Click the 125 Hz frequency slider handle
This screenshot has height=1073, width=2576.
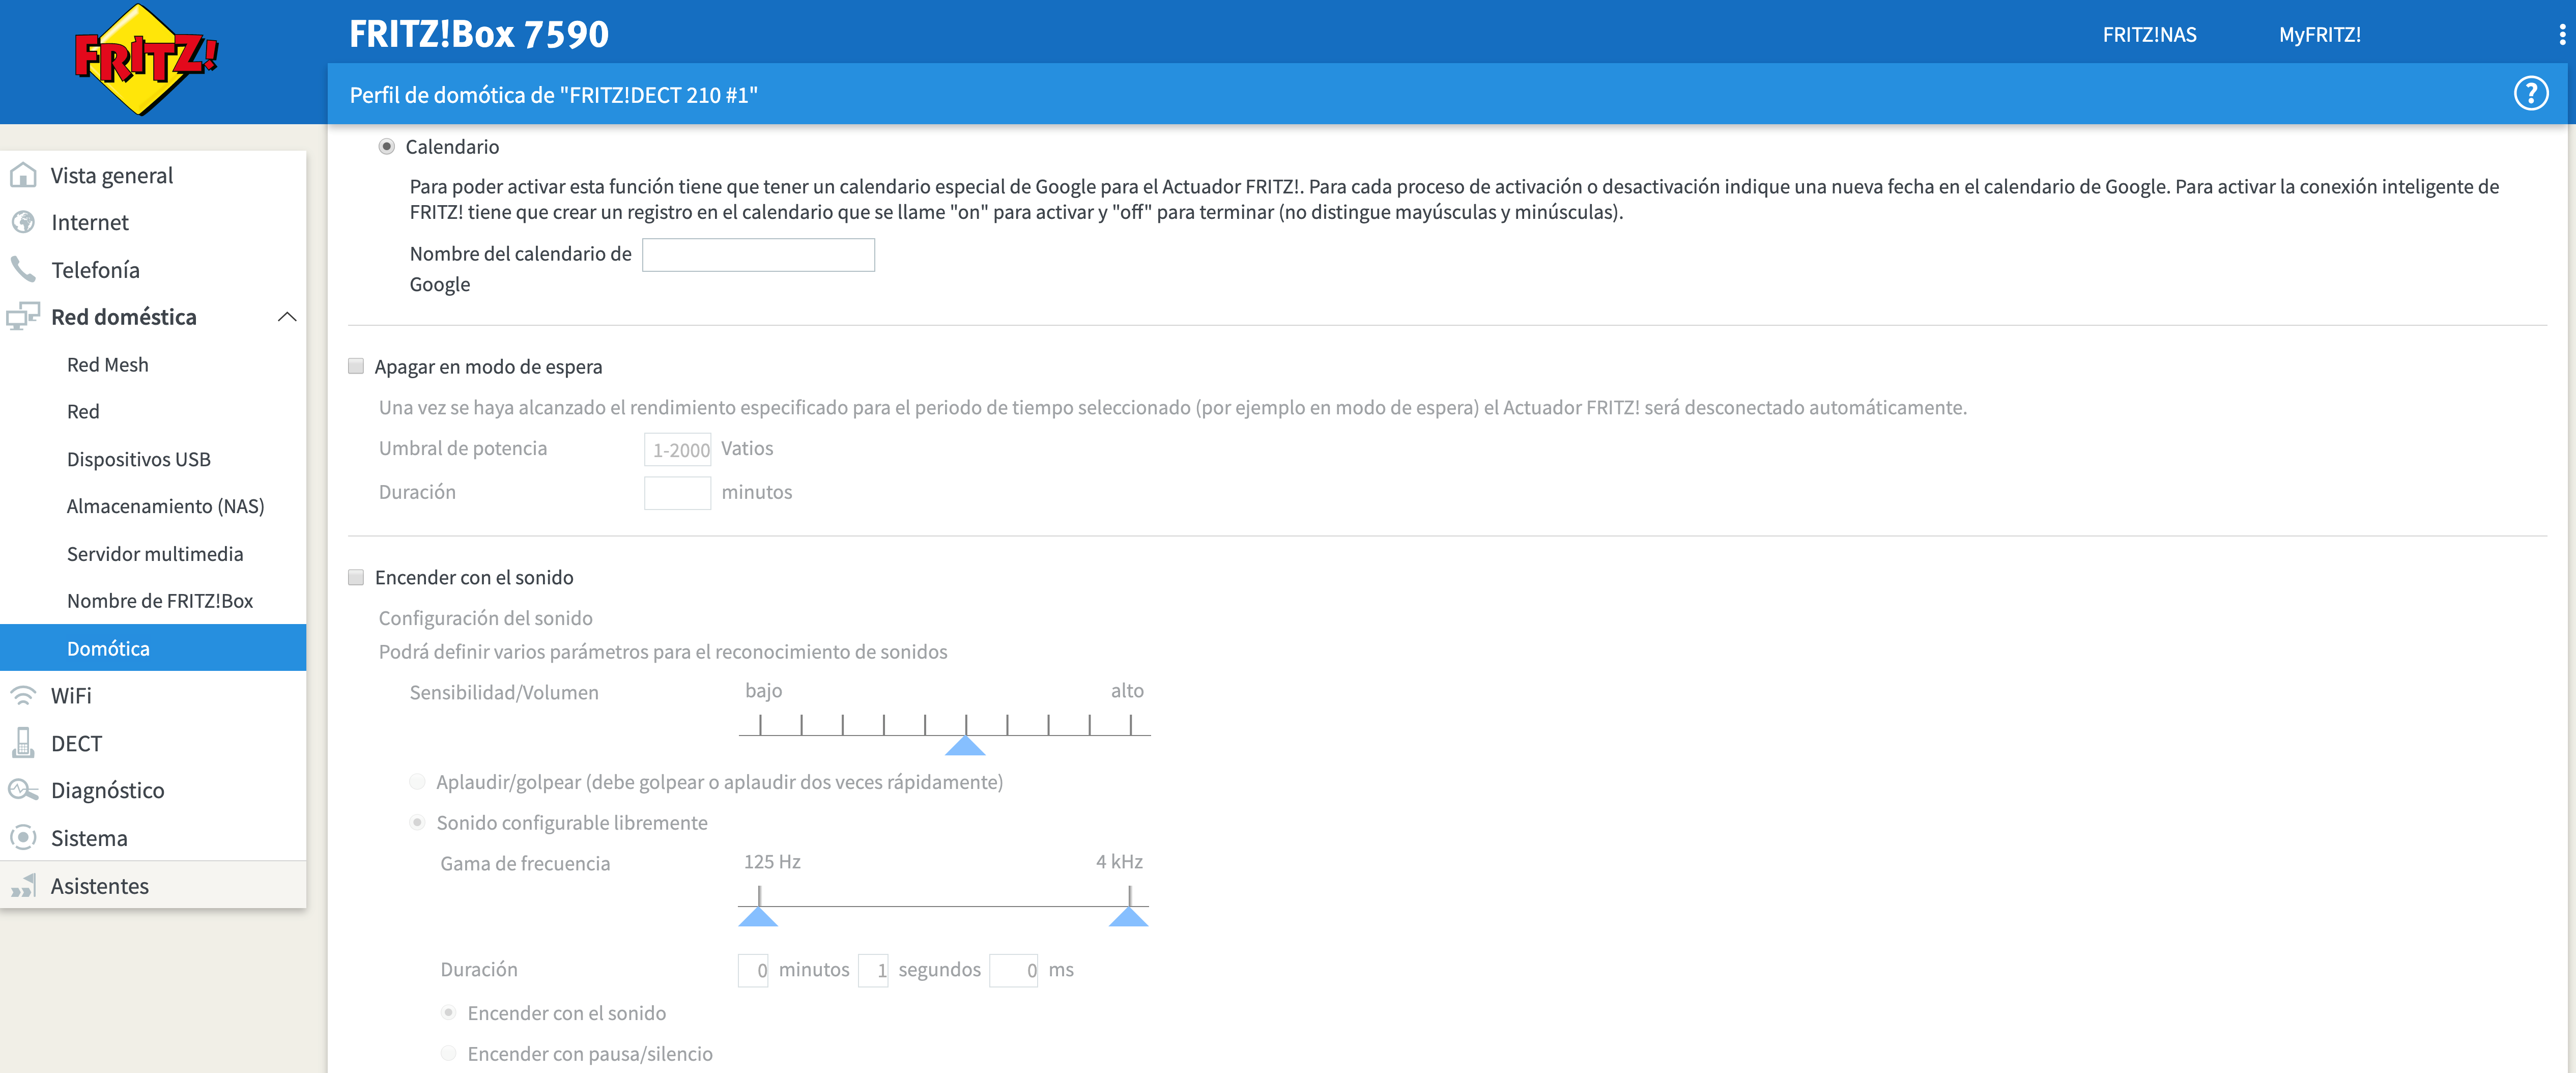click(758, 916)
